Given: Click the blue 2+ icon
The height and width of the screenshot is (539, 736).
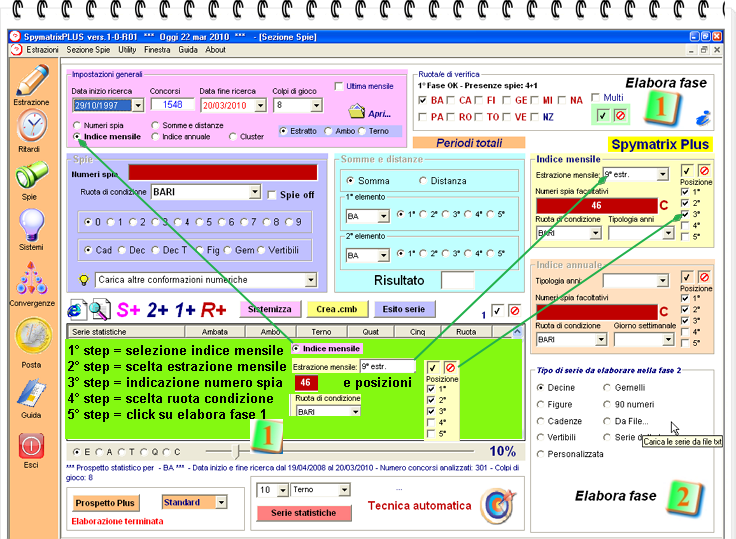Looking at the screenshot, I should point(157,310).
